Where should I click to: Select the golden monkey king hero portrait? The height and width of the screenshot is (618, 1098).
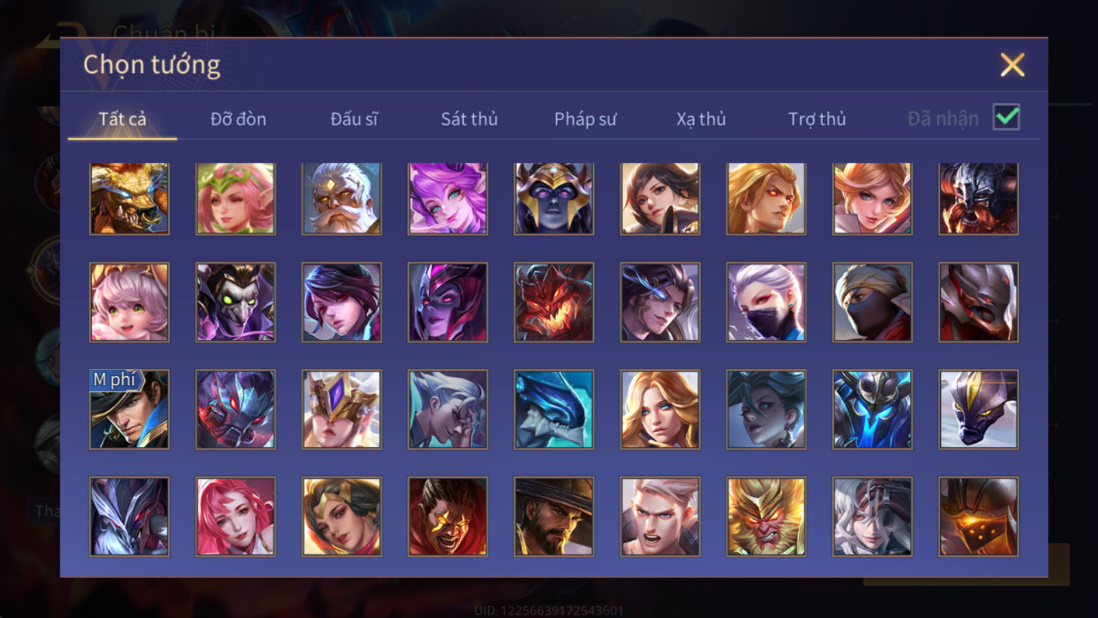(x=766, y=517)
